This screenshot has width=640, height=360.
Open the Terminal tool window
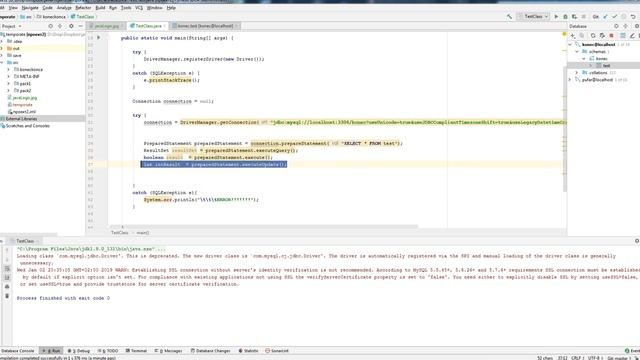[136, 351]
